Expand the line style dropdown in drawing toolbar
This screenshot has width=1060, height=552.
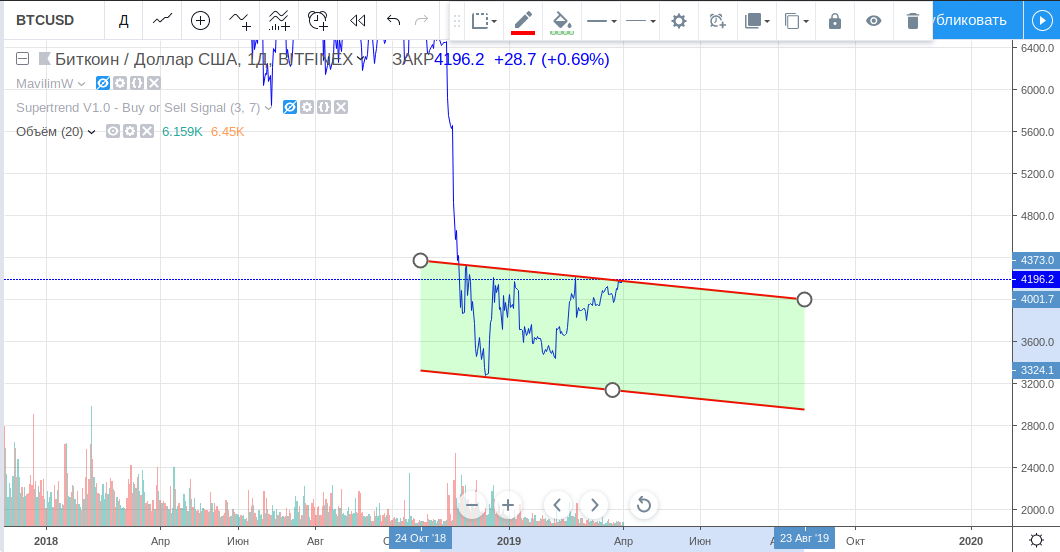pyautogui.click(x=640, y=21)
